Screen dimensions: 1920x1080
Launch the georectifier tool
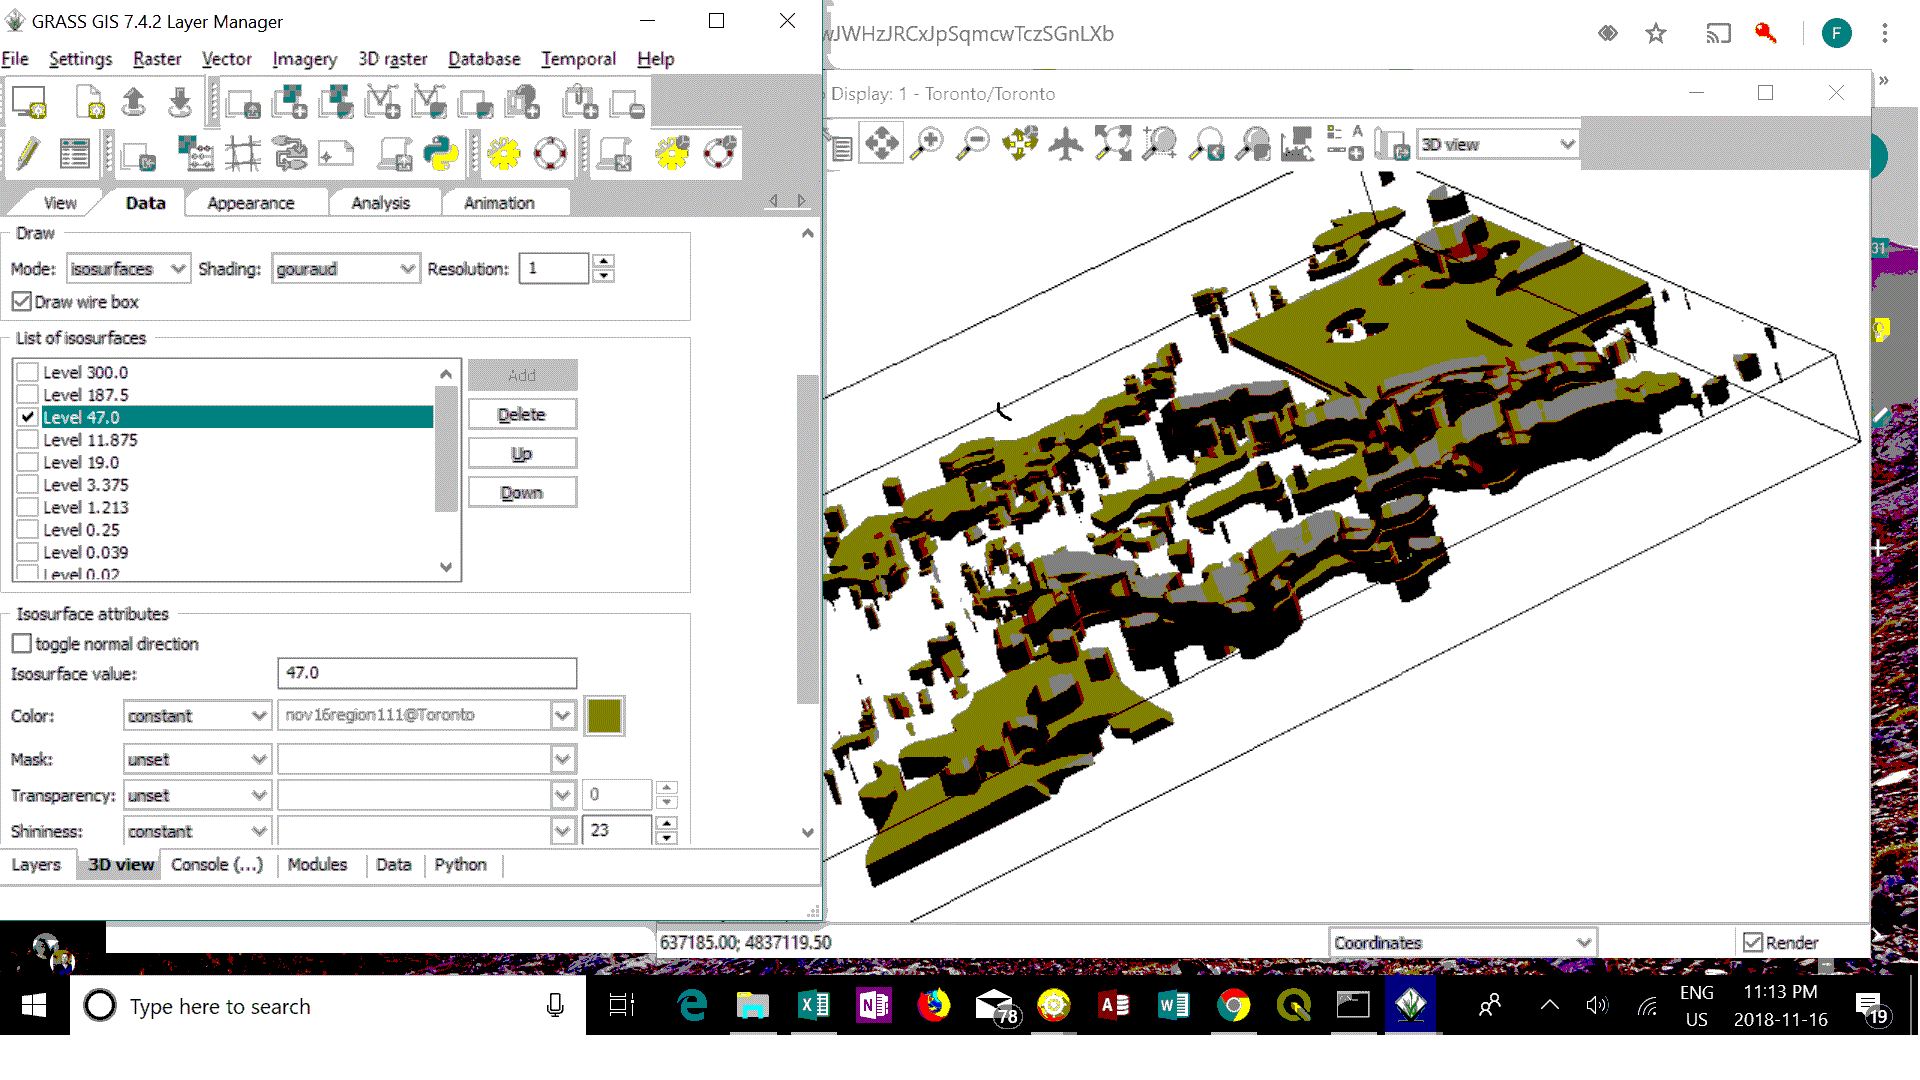(243, 154)
